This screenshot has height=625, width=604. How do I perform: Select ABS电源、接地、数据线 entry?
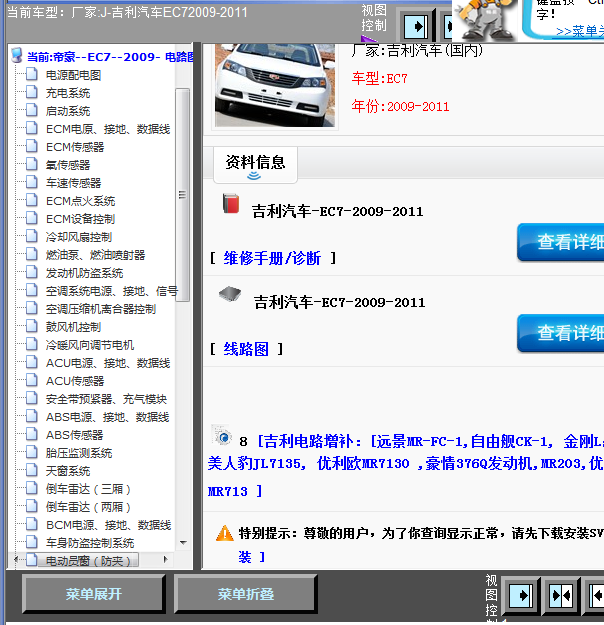coord(108,417)
